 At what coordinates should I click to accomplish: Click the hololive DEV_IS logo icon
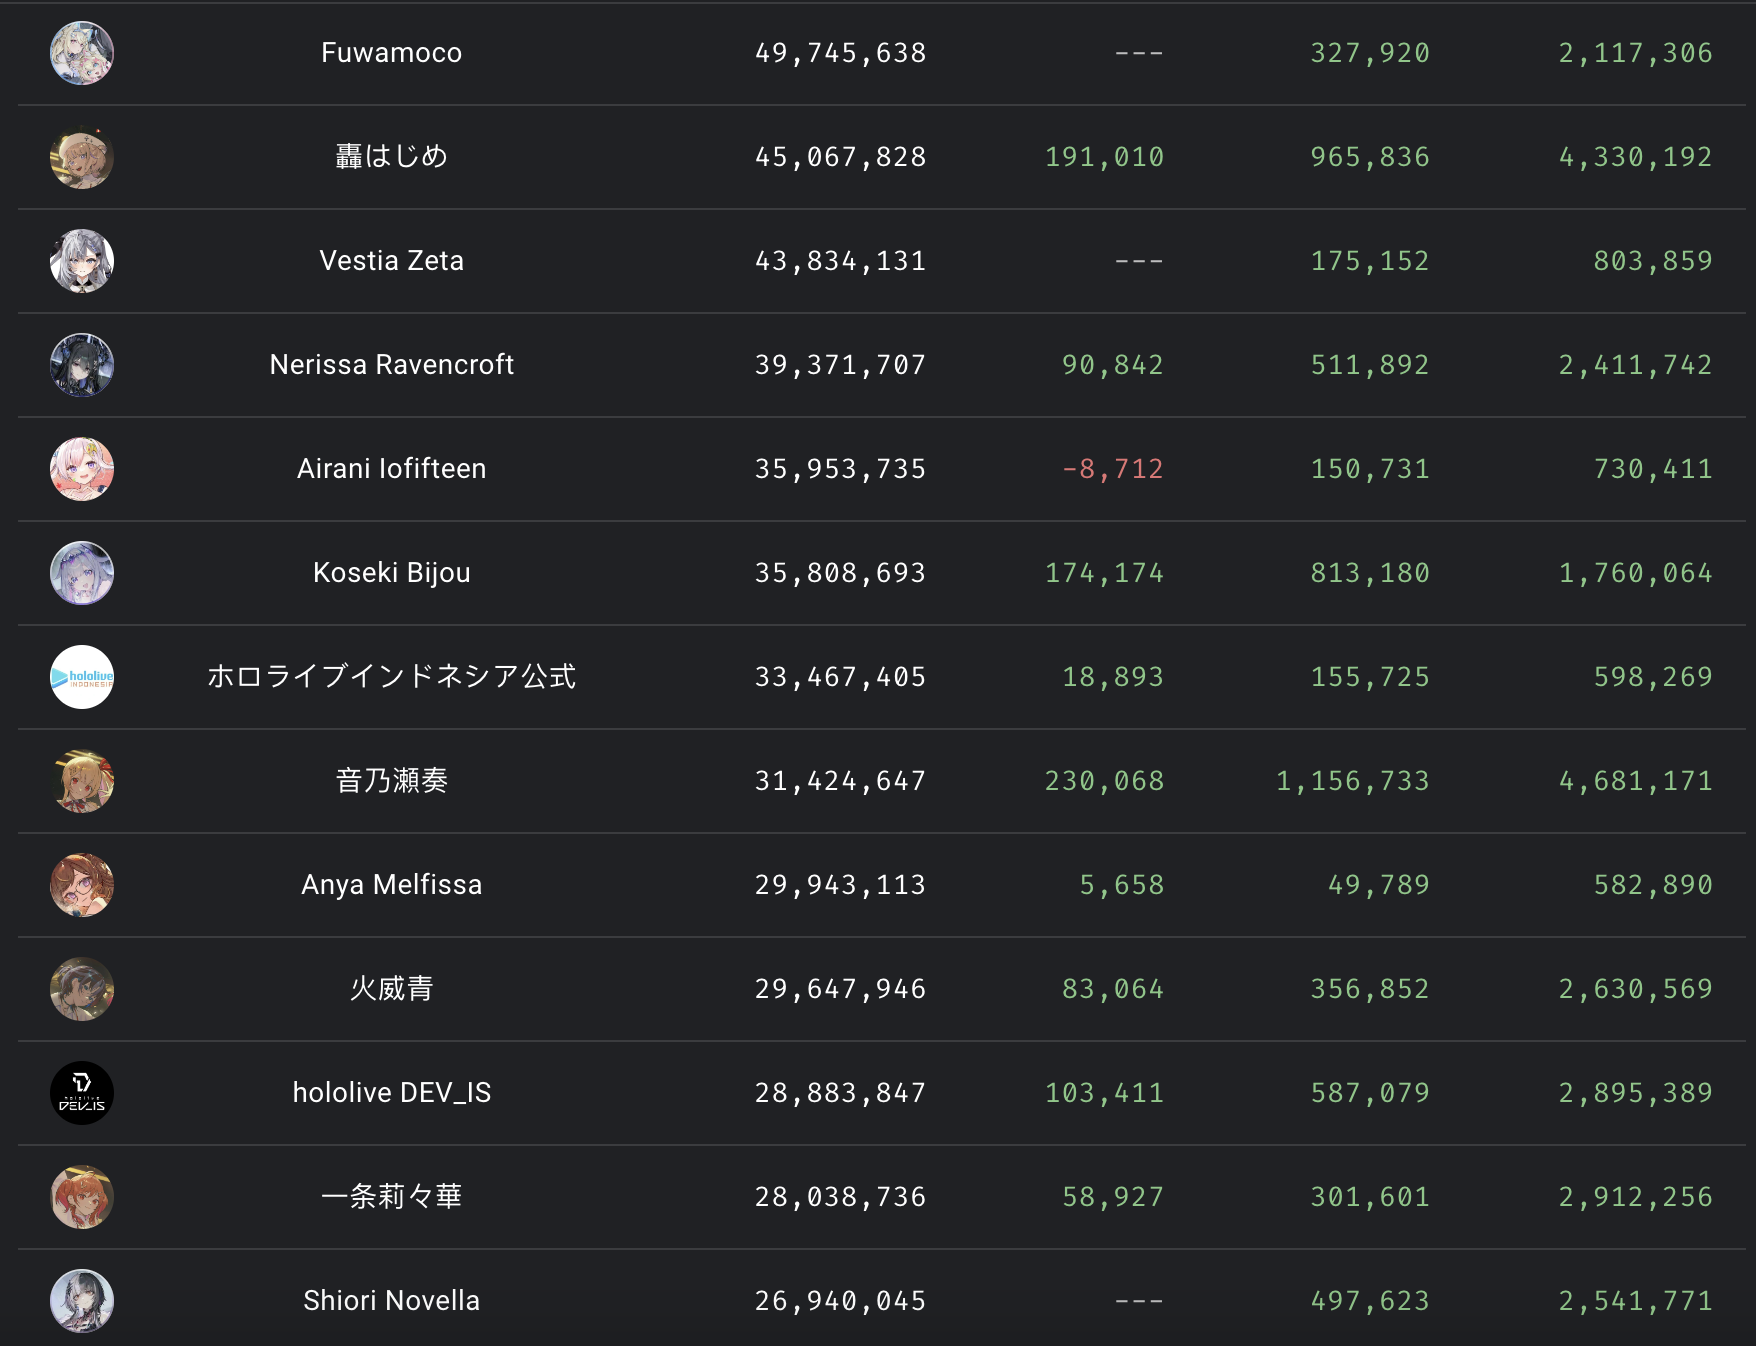82,1093
